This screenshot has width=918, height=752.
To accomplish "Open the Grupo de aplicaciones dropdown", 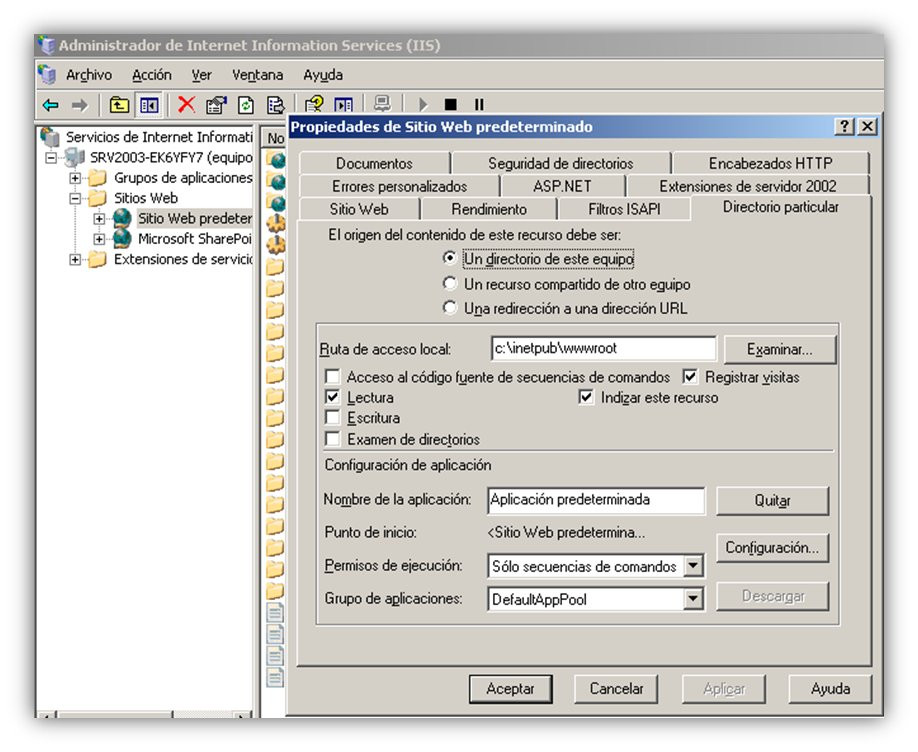I will pos(693,599).
